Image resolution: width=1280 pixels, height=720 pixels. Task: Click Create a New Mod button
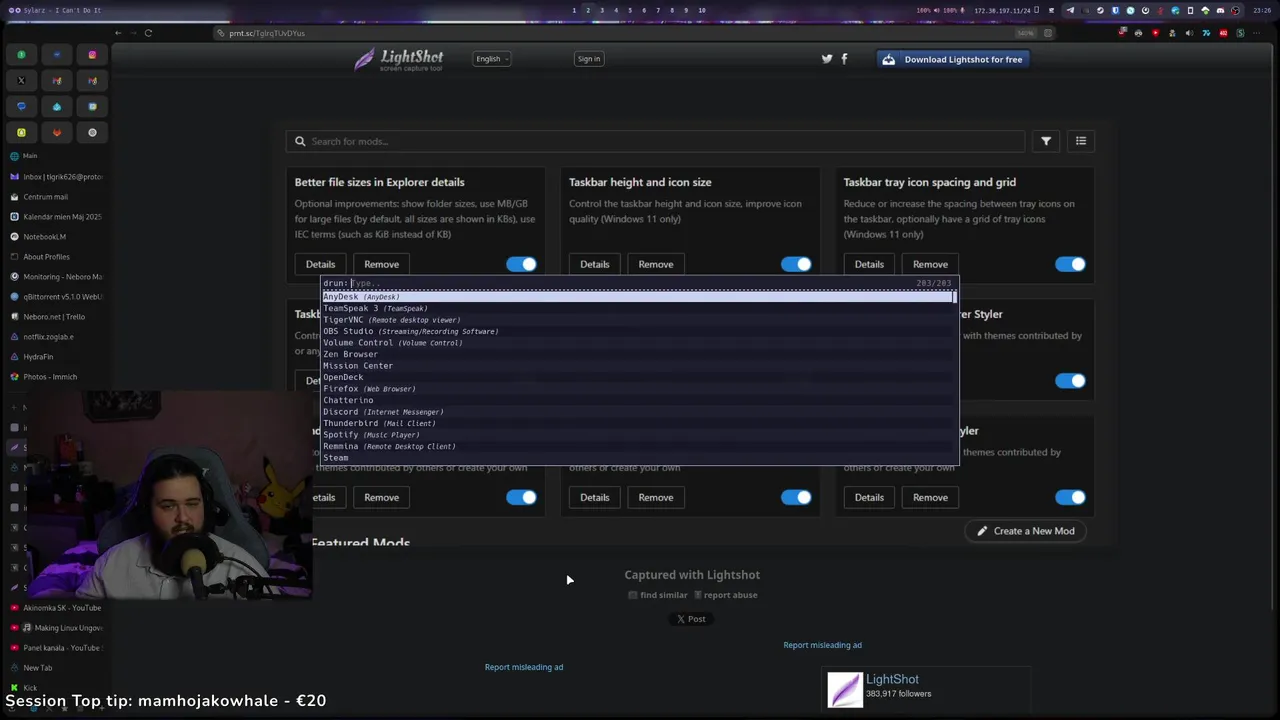click(x=1026, y=531)
